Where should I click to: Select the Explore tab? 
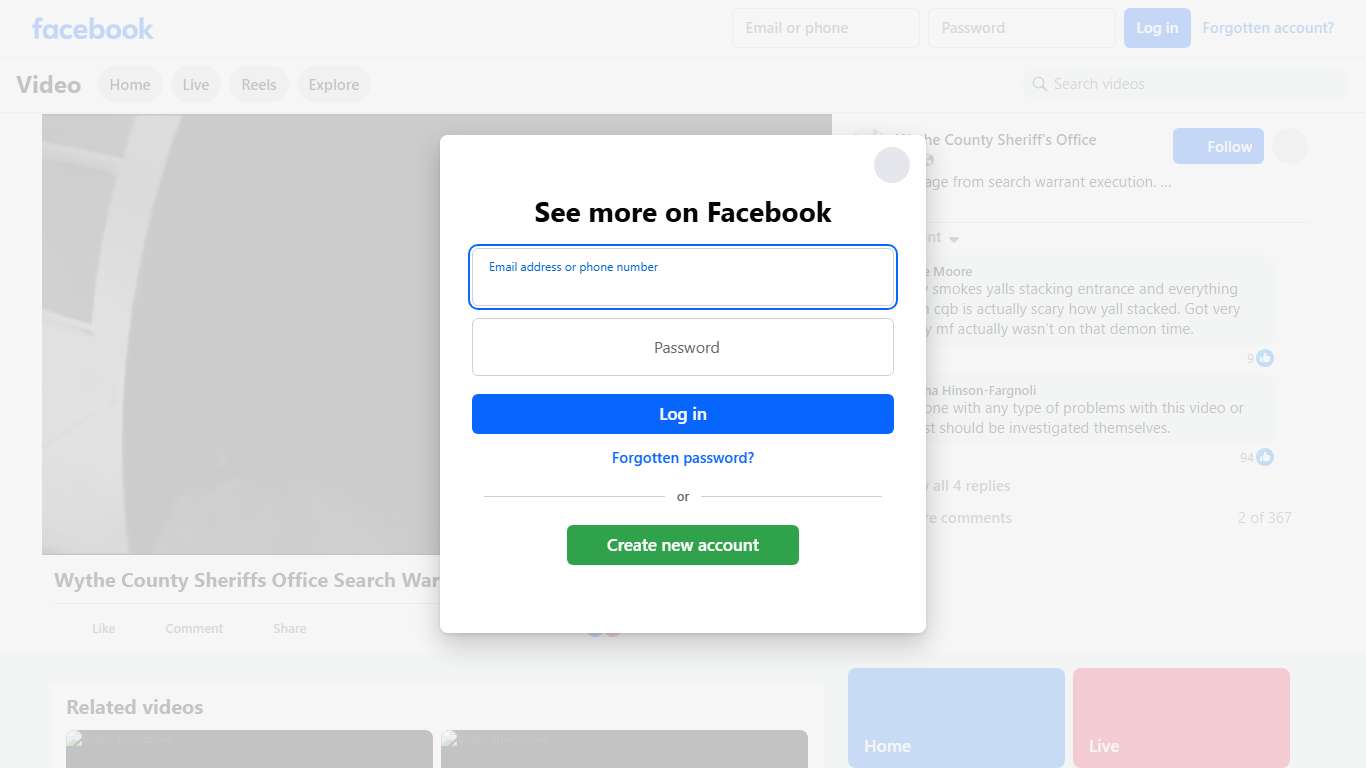tap(334, 85)
